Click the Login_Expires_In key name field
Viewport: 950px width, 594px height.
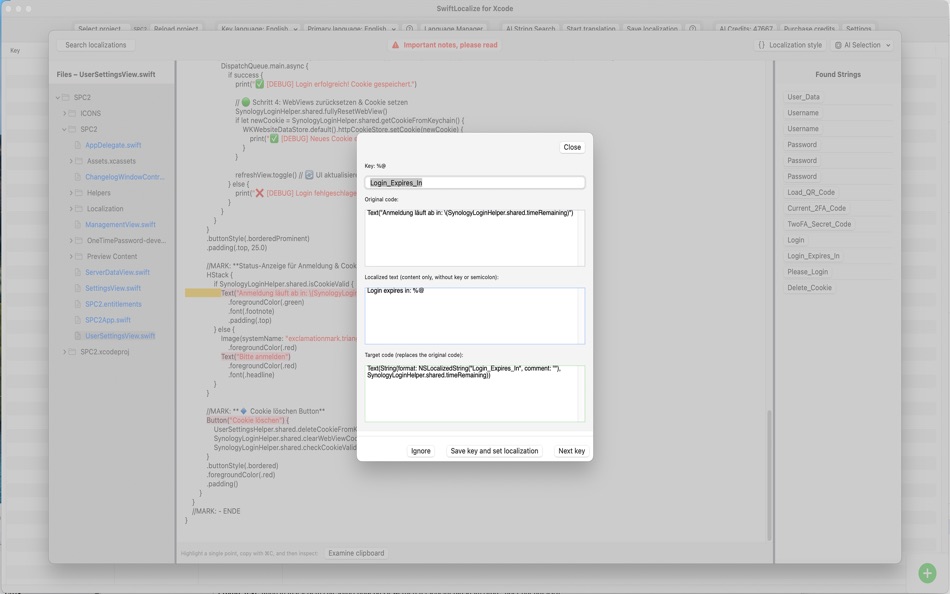[474, 182]
